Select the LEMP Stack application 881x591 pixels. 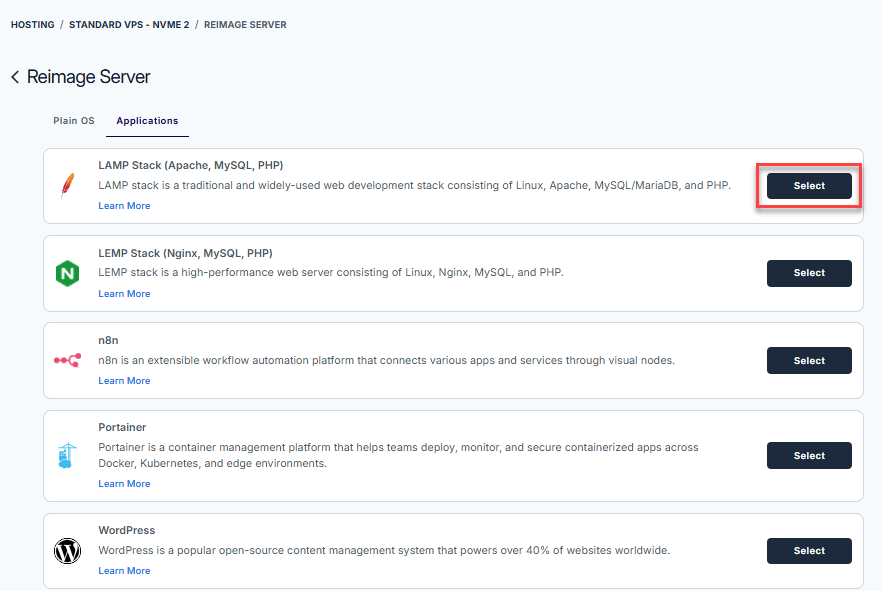pyautogui.click(x=809, y=273)
